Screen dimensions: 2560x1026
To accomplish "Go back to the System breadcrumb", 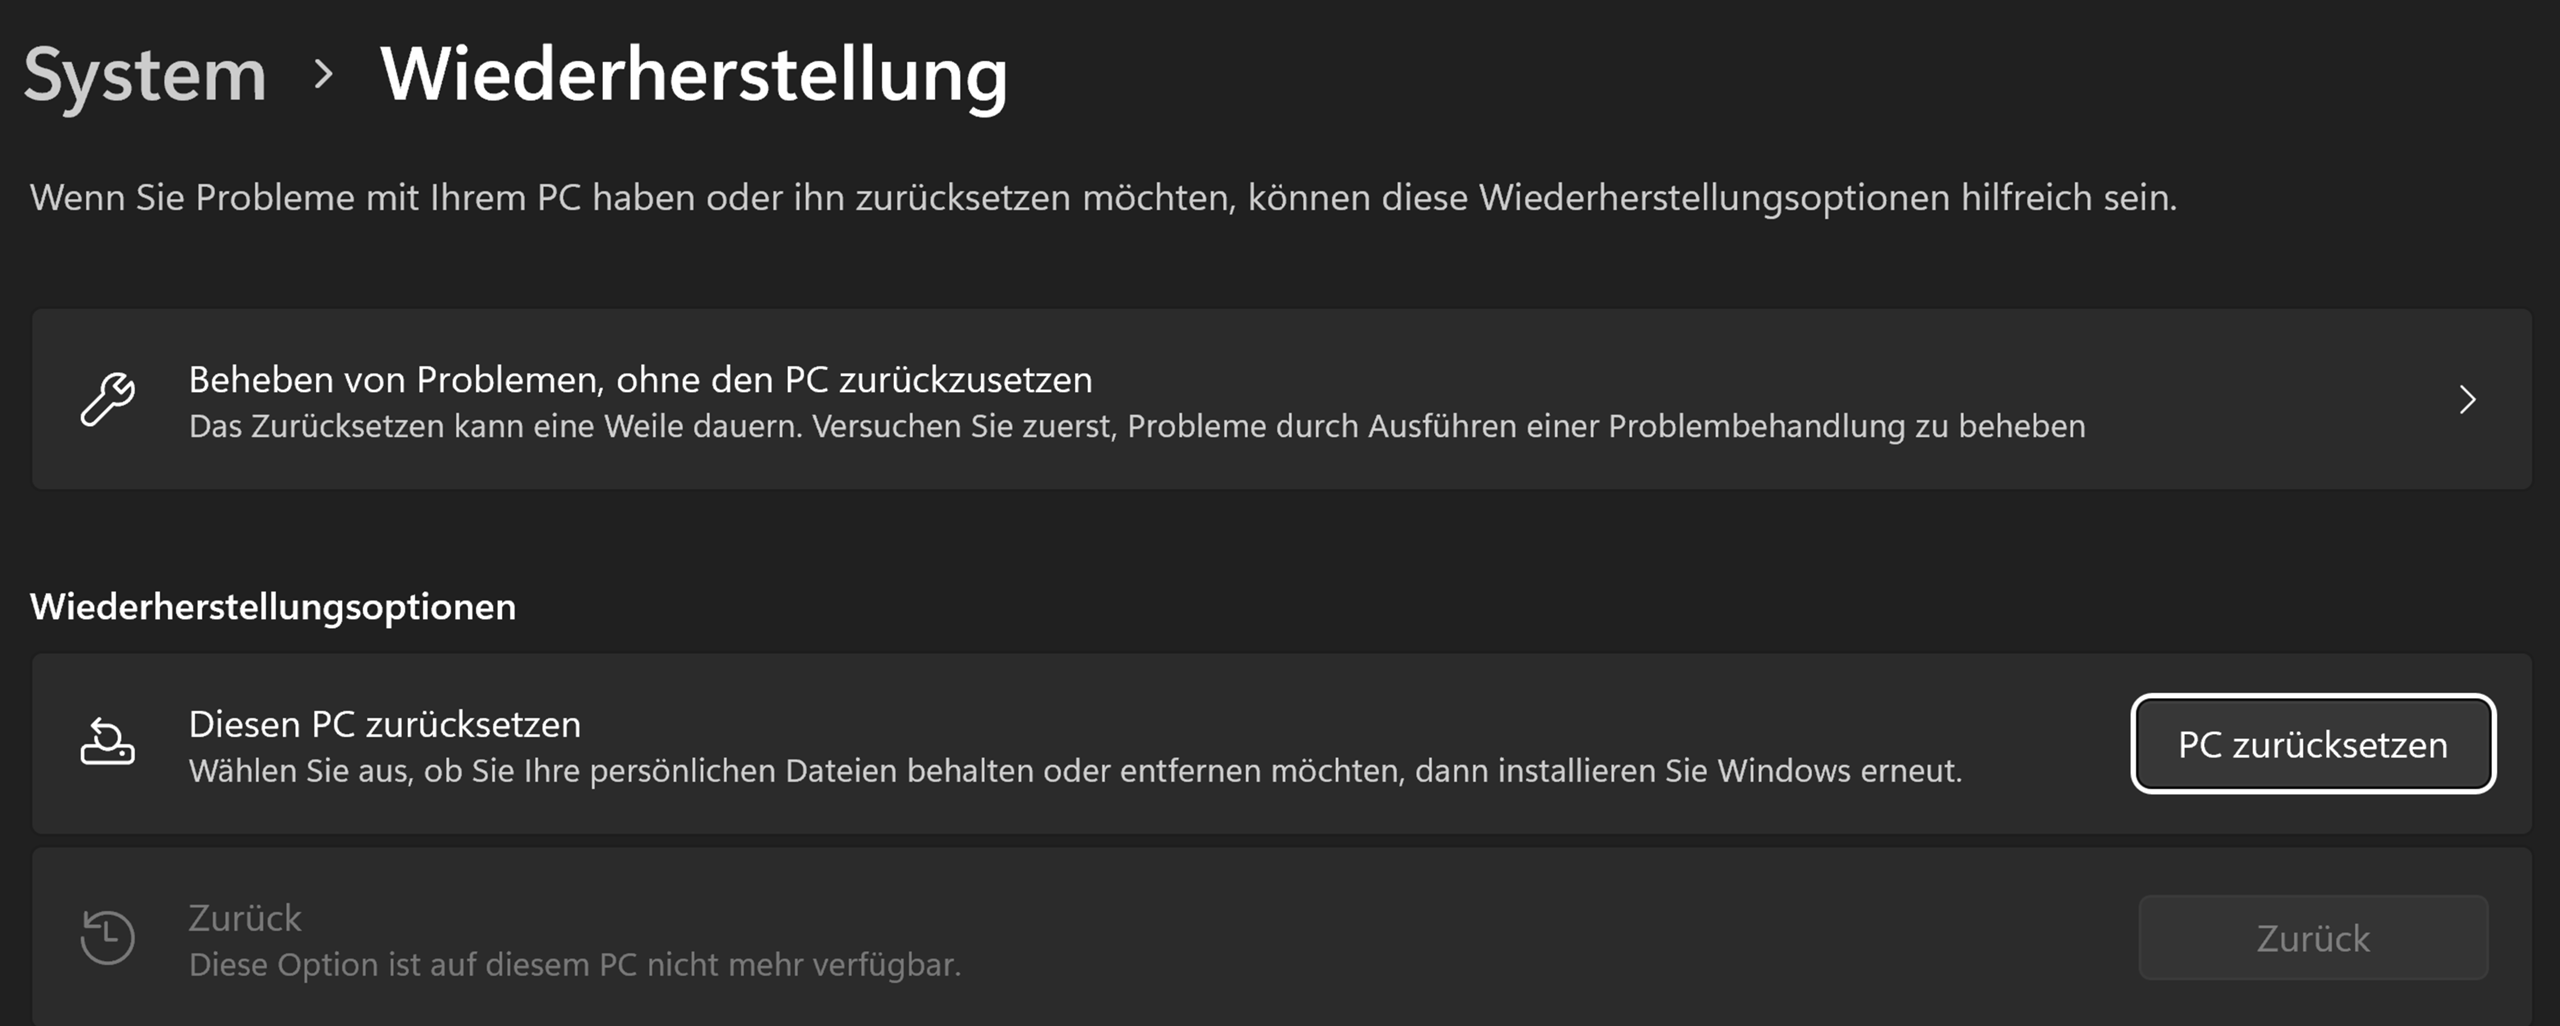I will point(145,76).
